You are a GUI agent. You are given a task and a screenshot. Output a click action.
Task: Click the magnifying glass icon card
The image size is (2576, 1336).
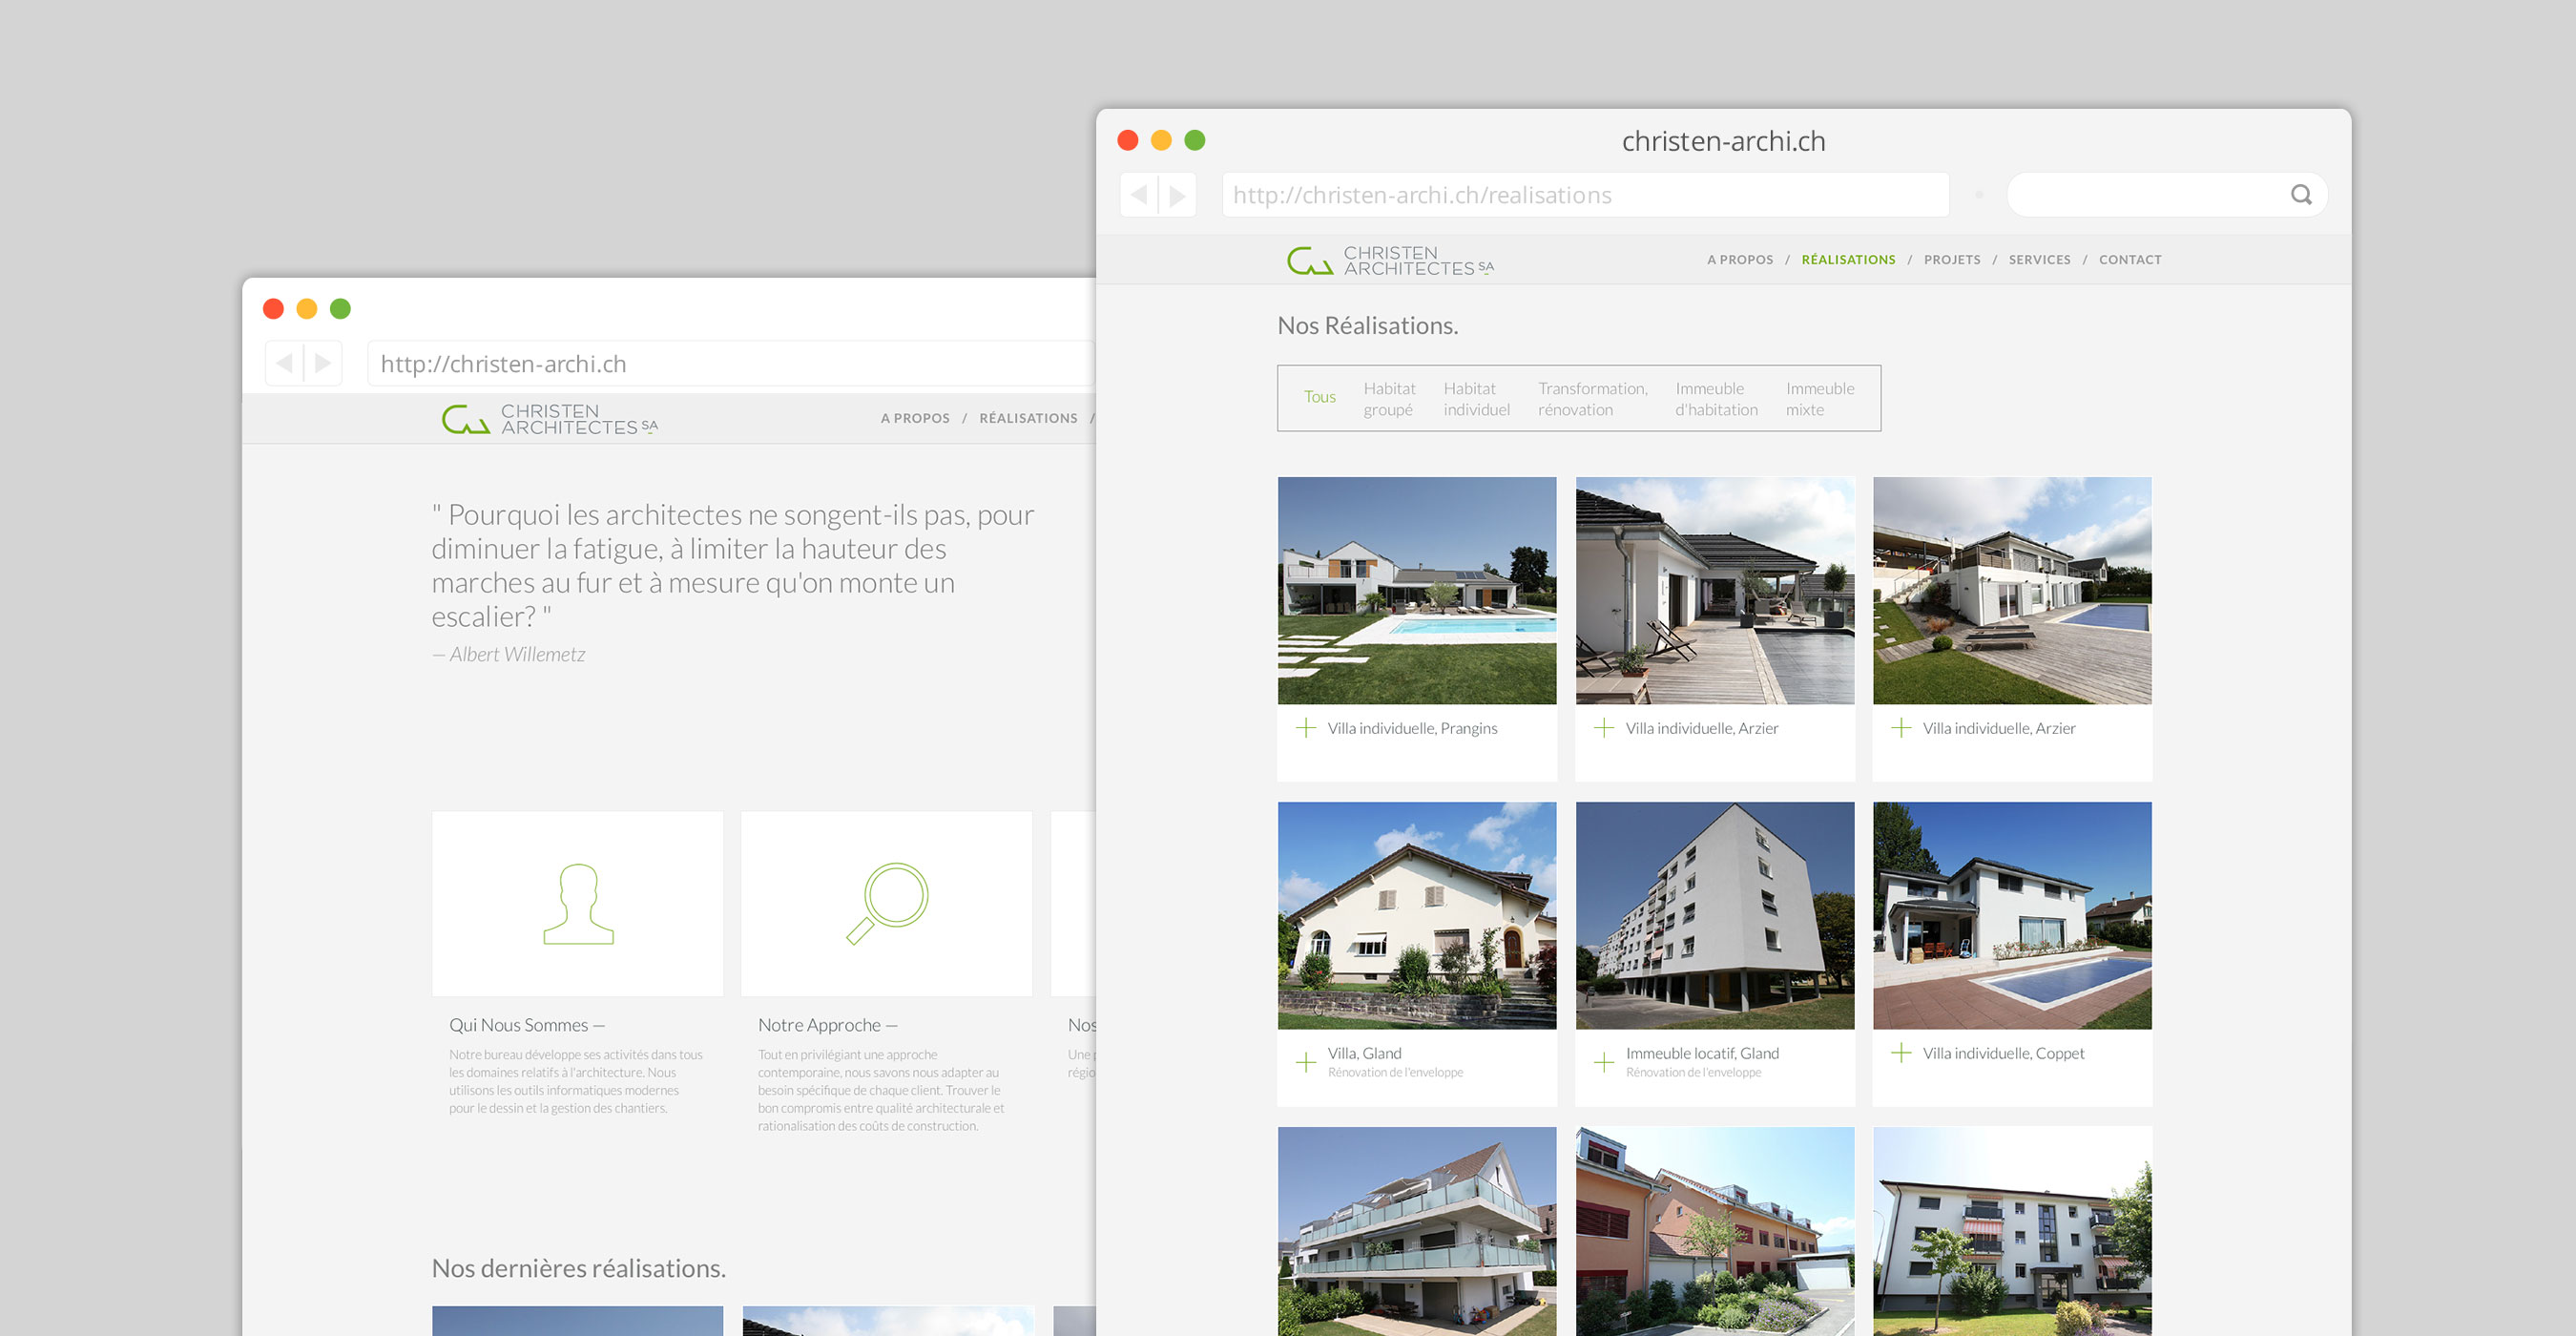[x=887, y=903]
